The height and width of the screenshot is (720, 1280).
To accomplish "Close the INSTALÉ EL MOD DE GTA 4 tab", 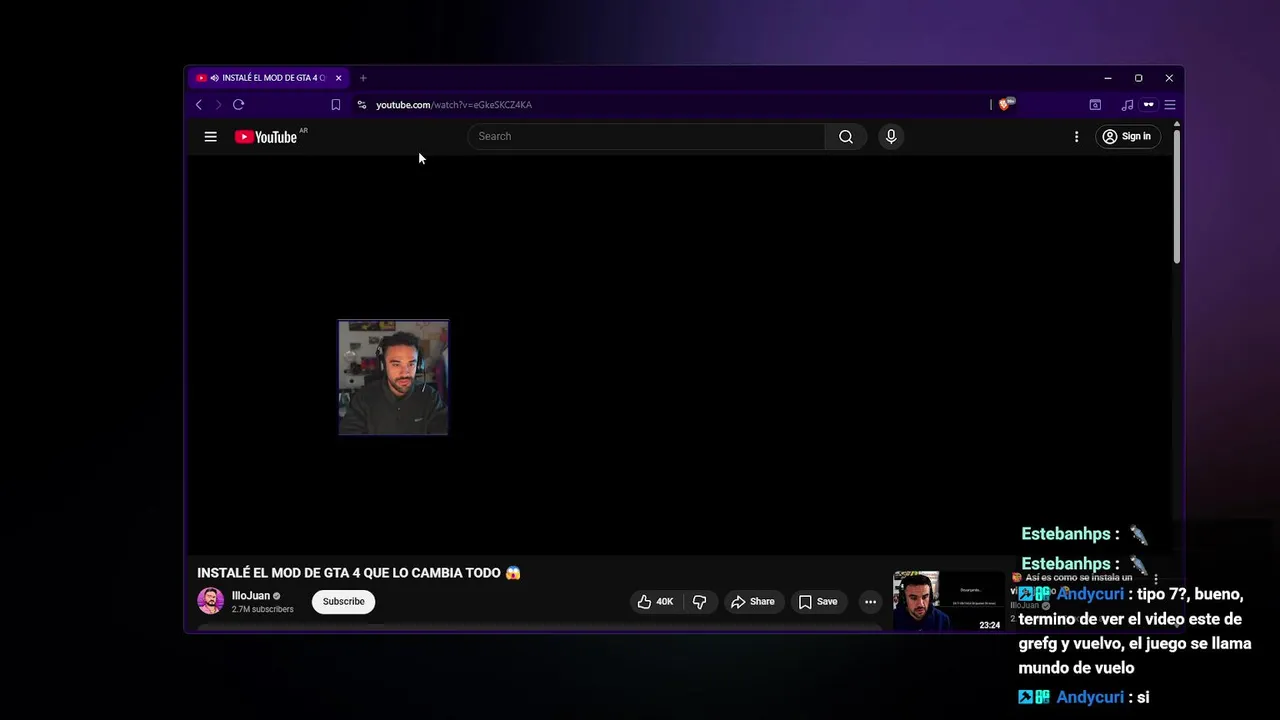I will (338, 78).
